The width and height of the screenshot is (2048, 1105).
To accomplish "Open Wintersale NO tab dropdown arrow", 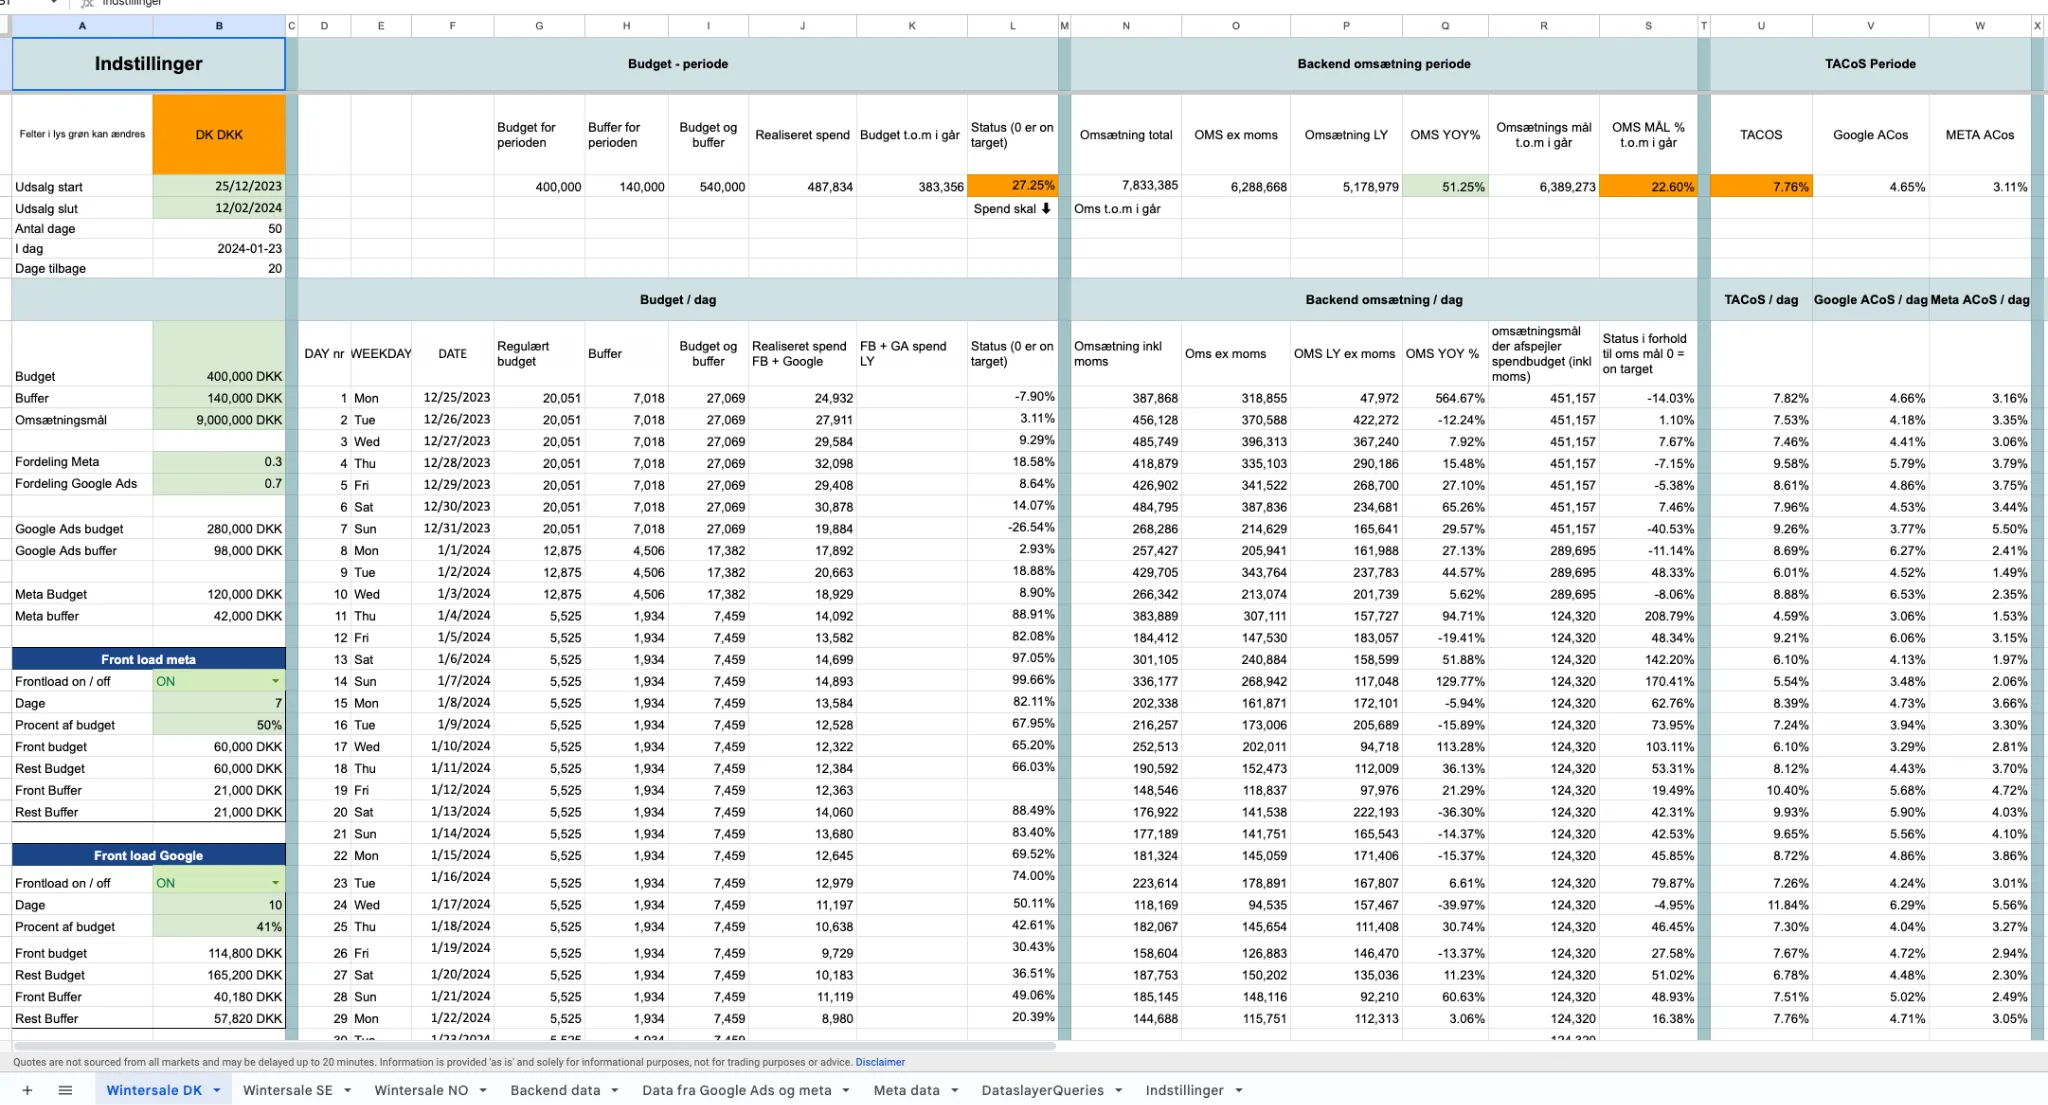I will [482, 1090].
